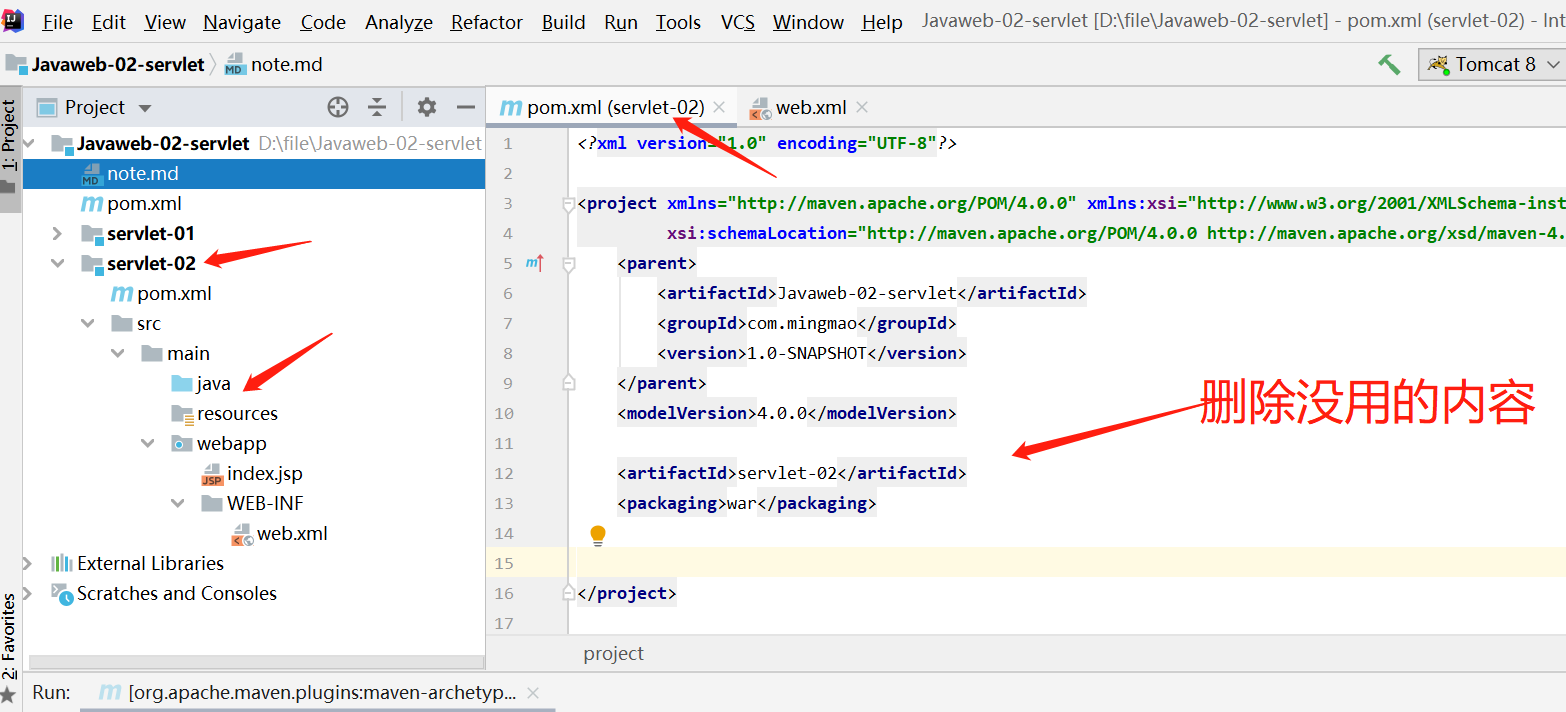This screenshot has height=712, width=1566.
Task: Place cursor on empty line 15
Action: [x=1072, y=563]
